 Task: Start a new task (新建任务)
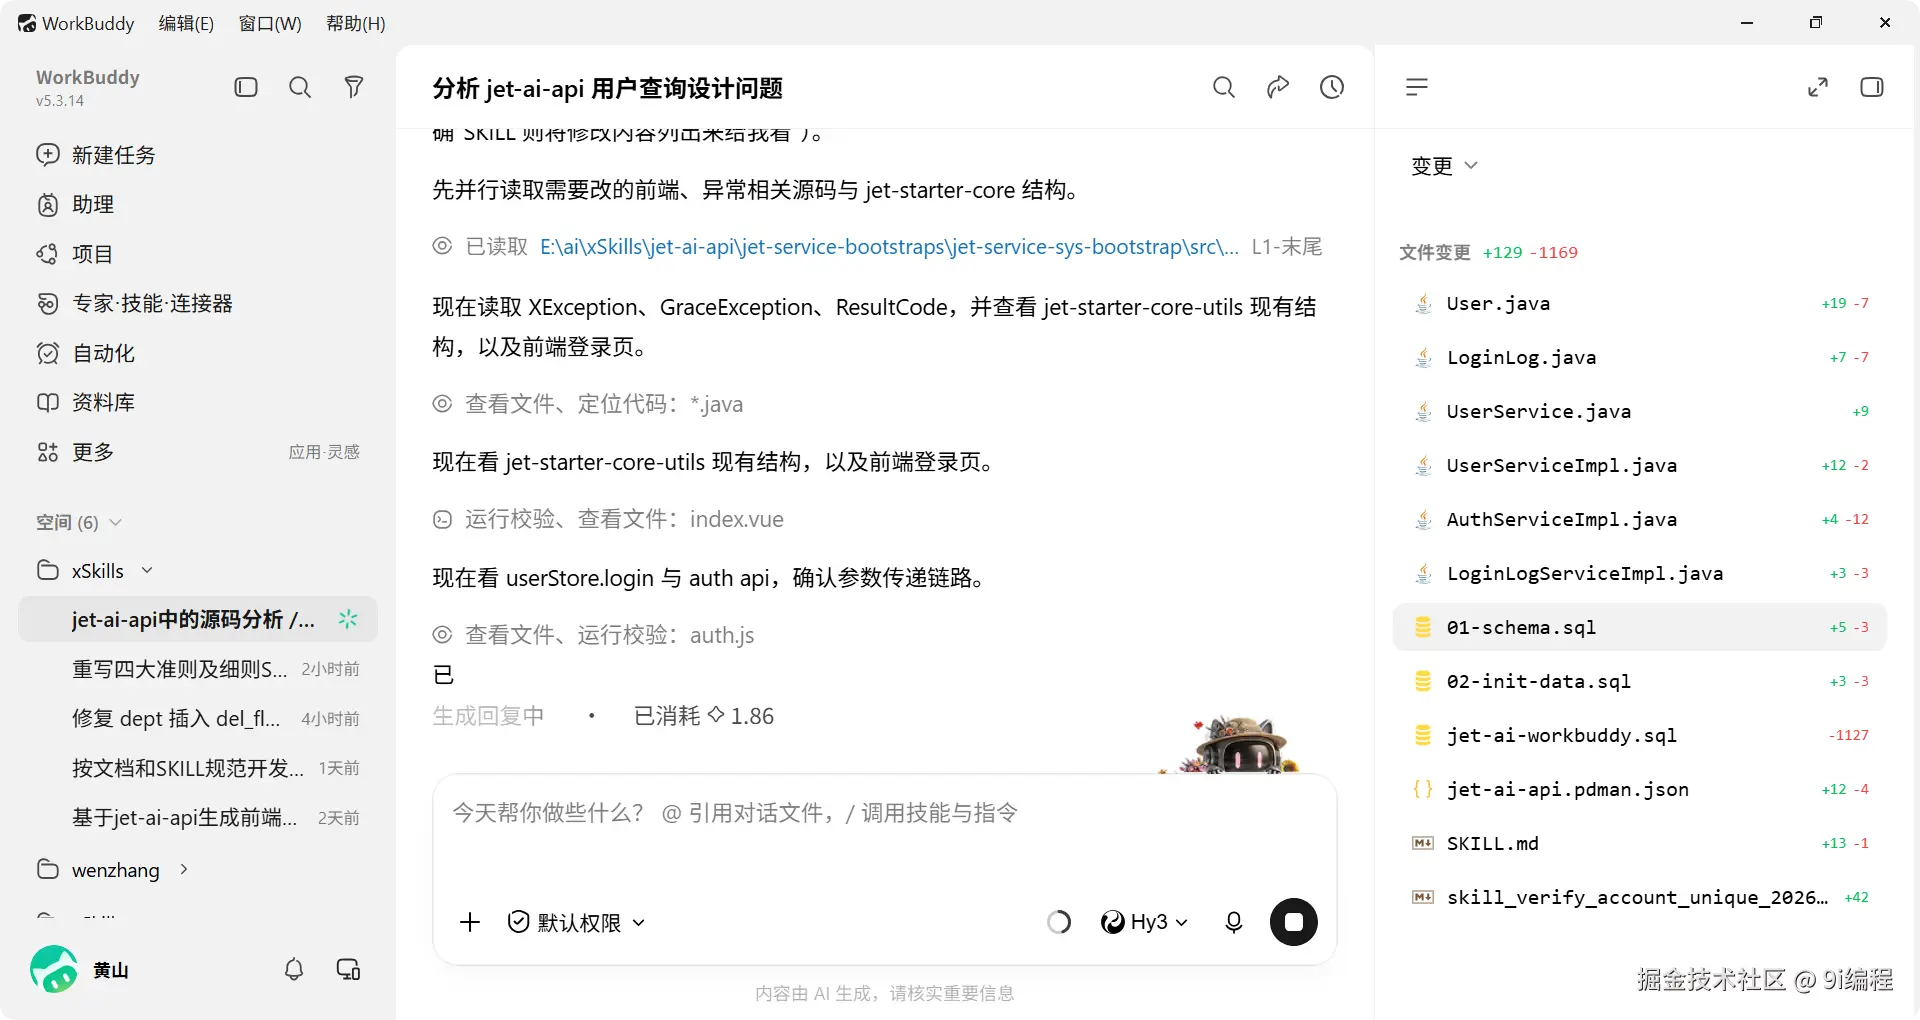[198, 155]
